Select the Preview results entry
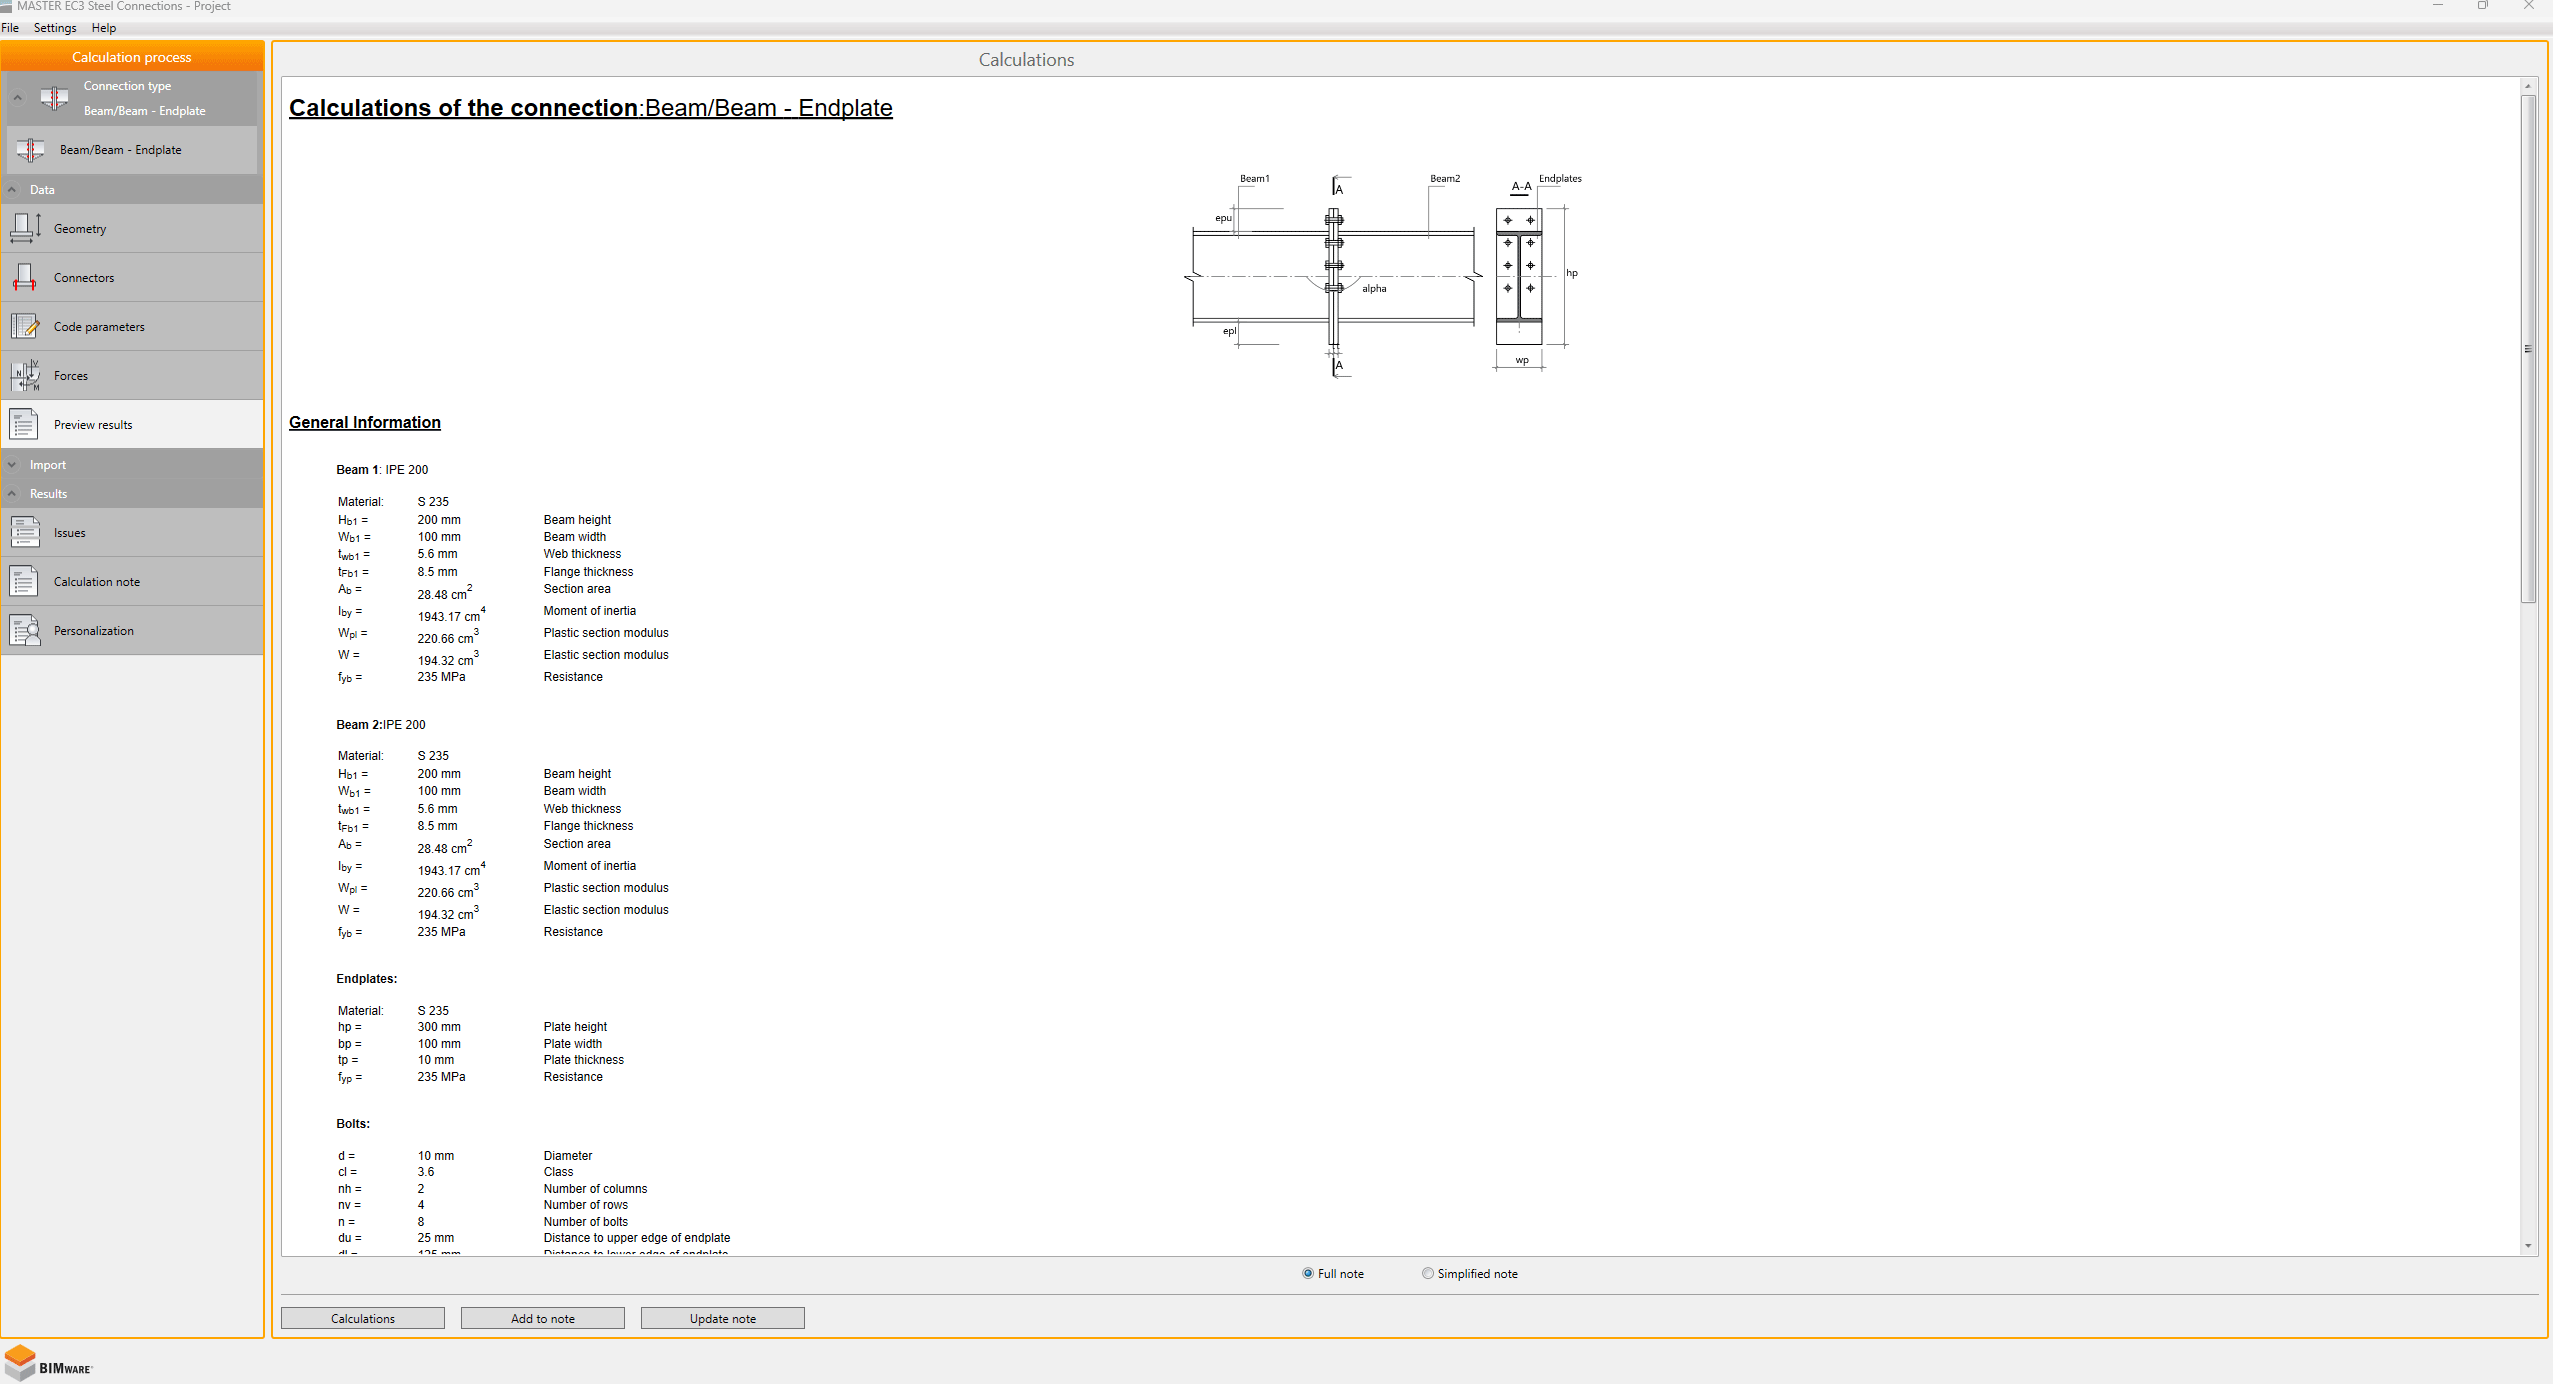Screen dimensions: 2553x1384 click(x=132, y=424)
